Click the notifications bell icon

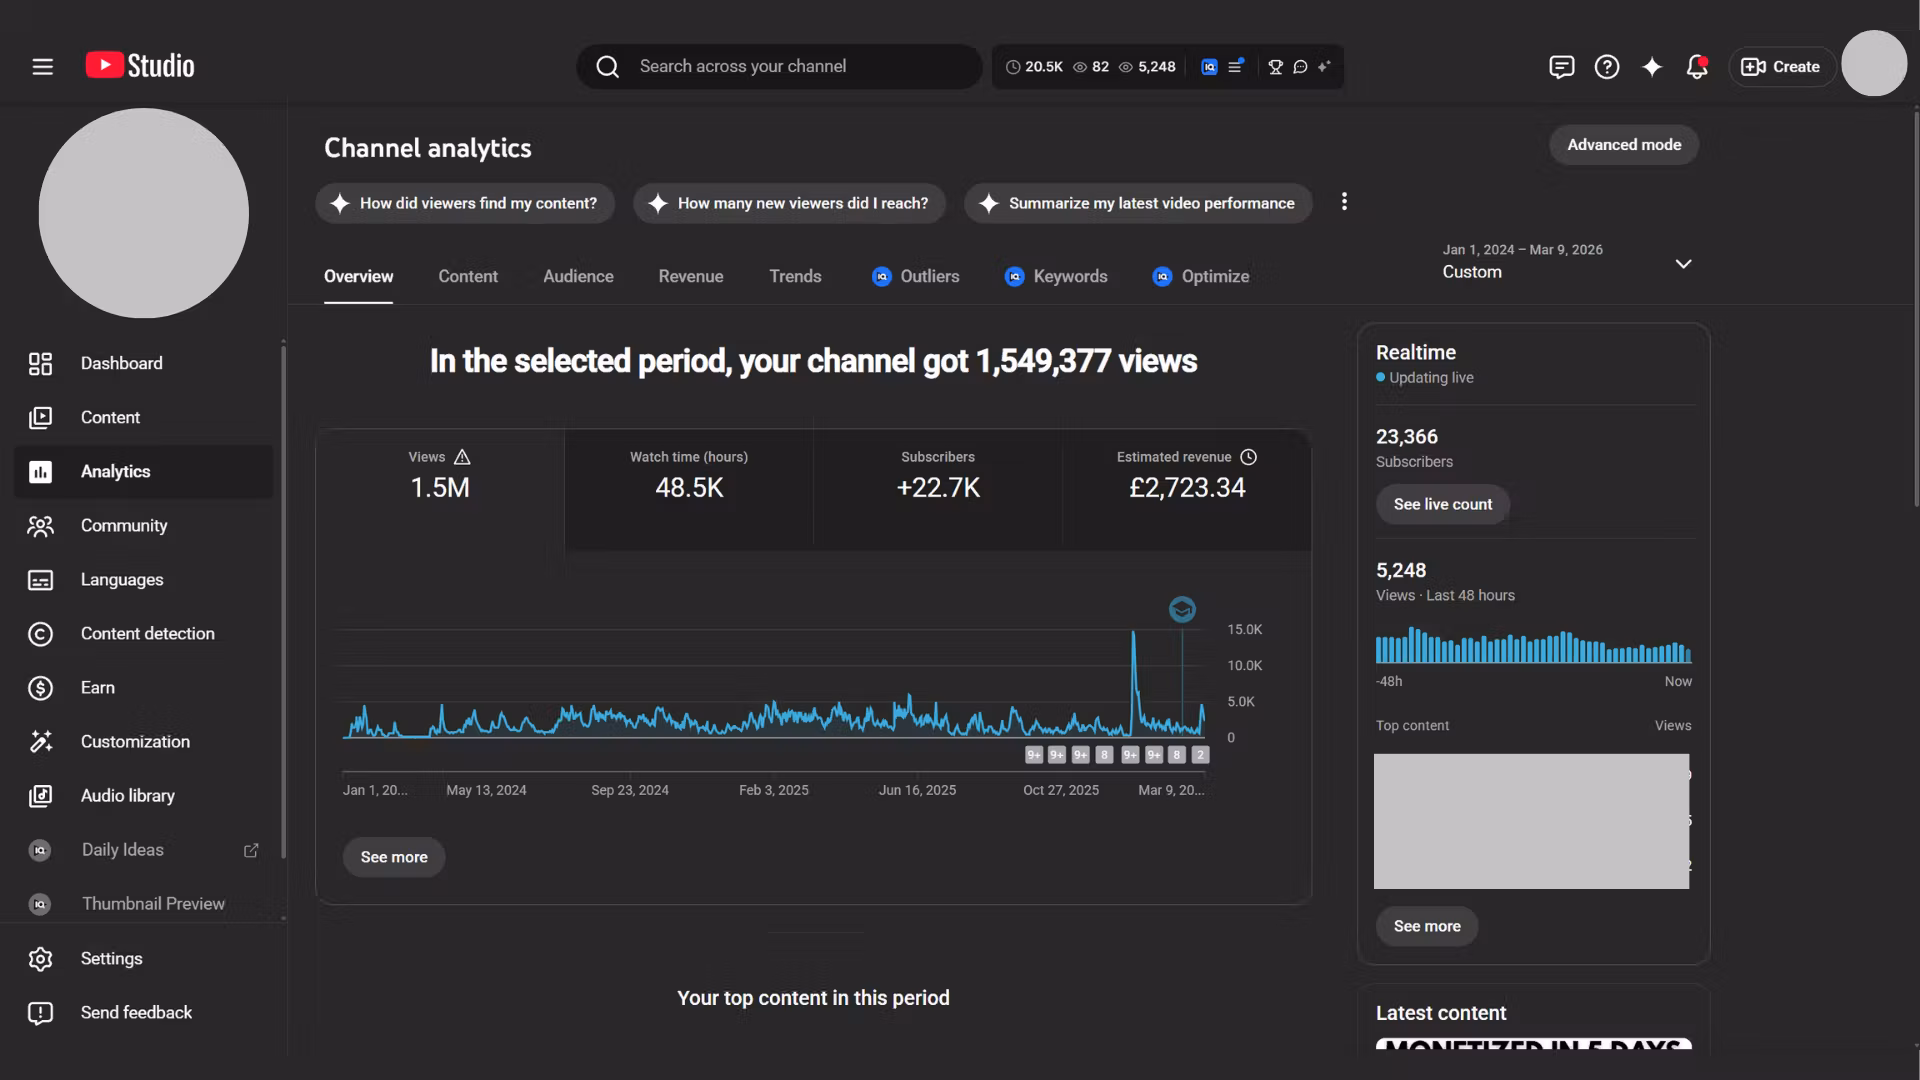pyautogui.click(x=1696, y=66)
